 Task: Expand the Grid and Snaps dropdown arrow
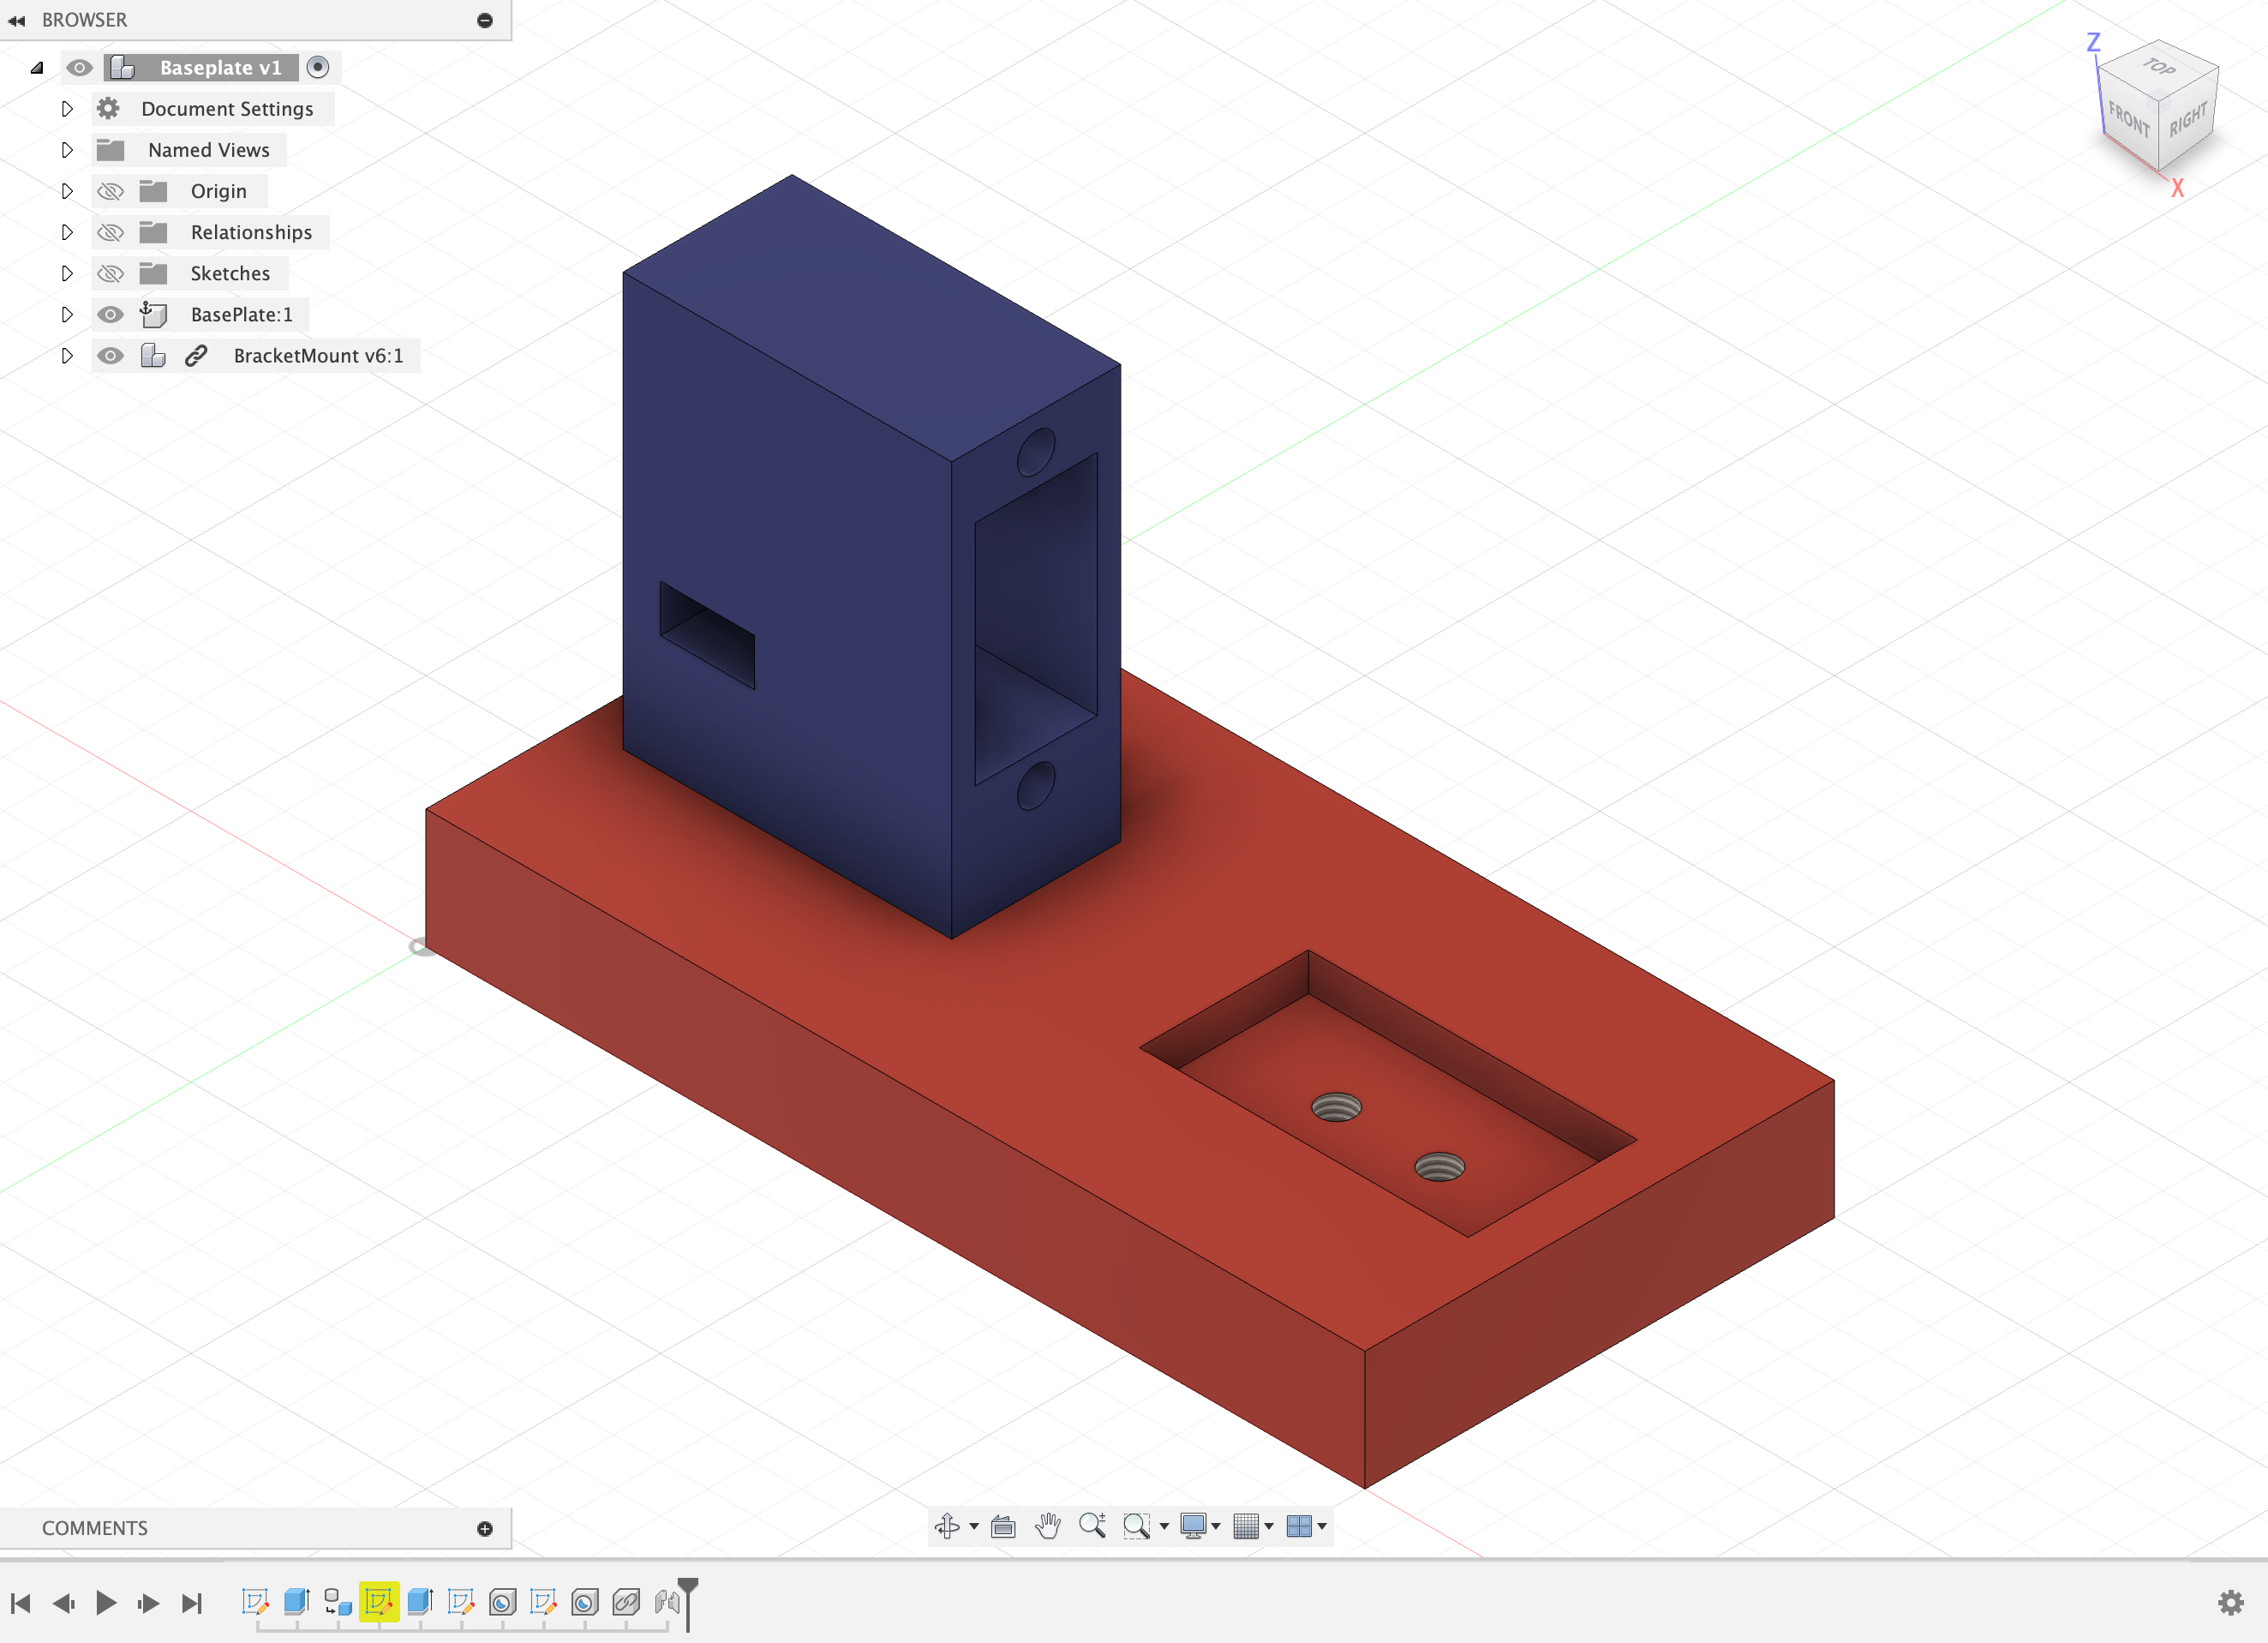tap(1269, 1527)
